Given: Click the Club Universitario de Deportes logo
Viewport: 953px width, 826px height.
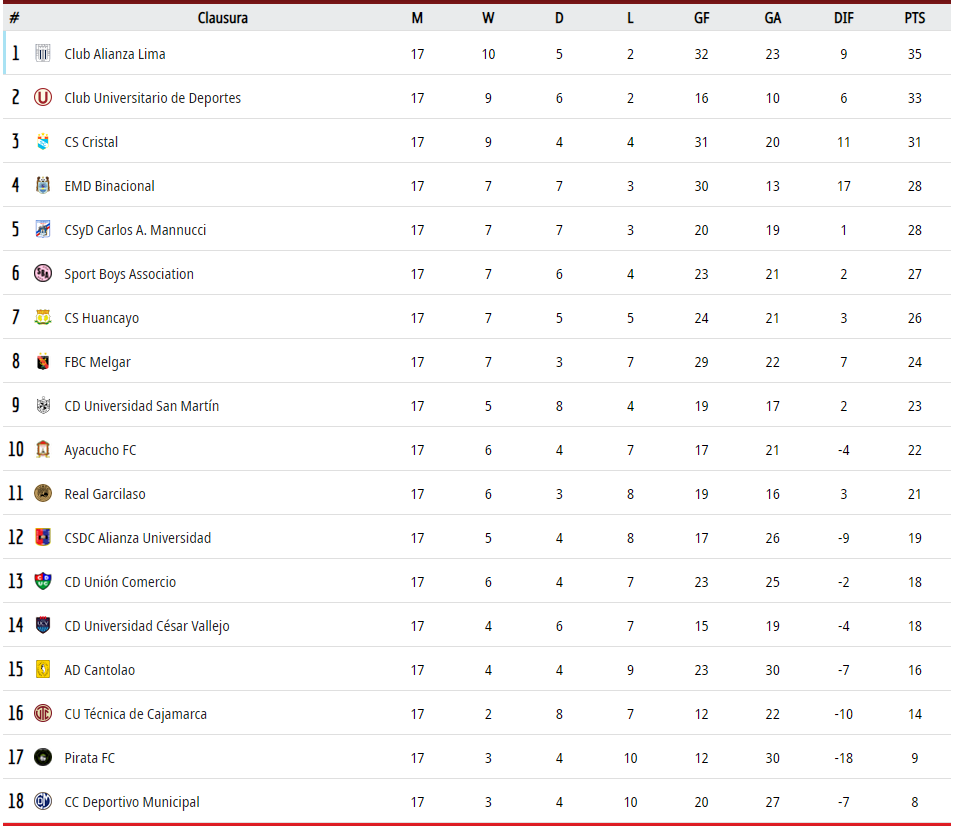Looking at the screenshot, I should pyautogui.click(x=43, y=97).
